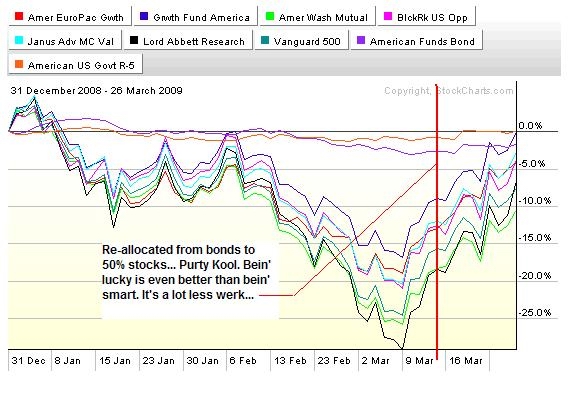Viewport: 574px width, 397px height.
Task: Click the green Amer Wash Mutual swatch
Action: click(x=270, y=16)
